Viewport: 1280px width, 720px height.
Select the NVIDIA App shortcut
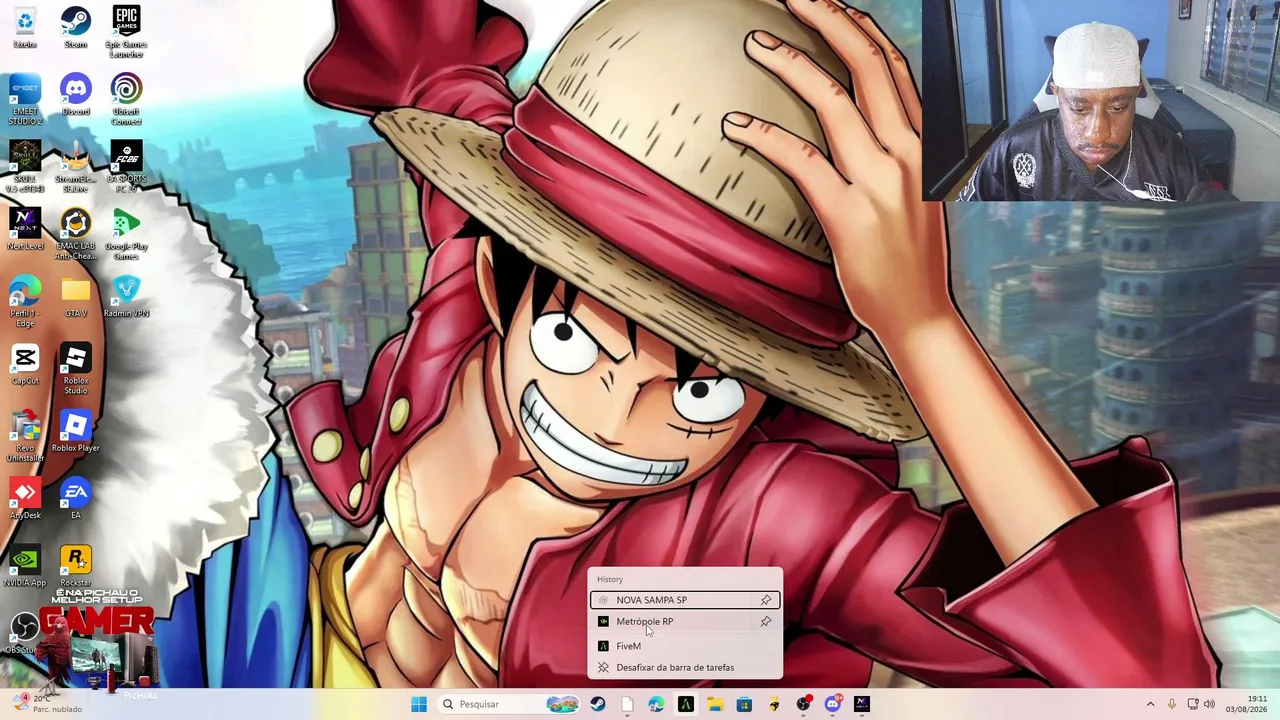[25, 565]
